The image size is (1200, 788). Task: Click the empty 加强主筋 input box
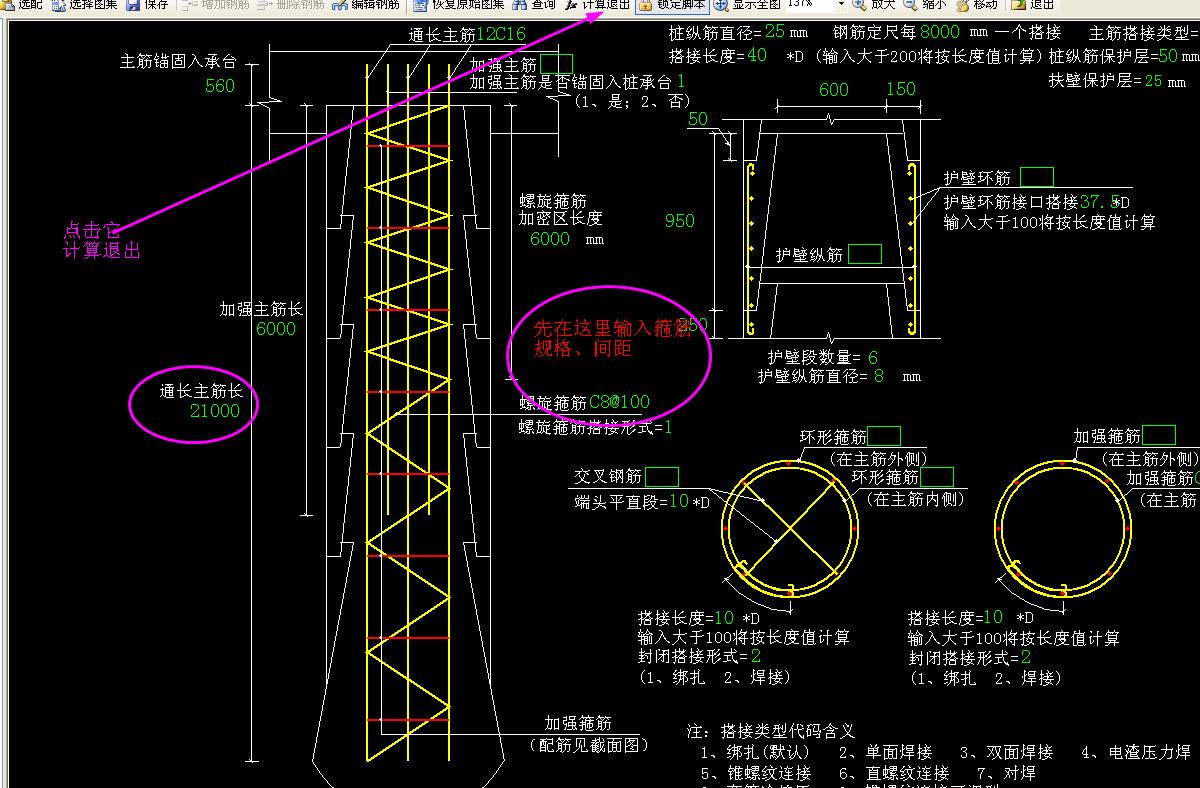point(557,65)
